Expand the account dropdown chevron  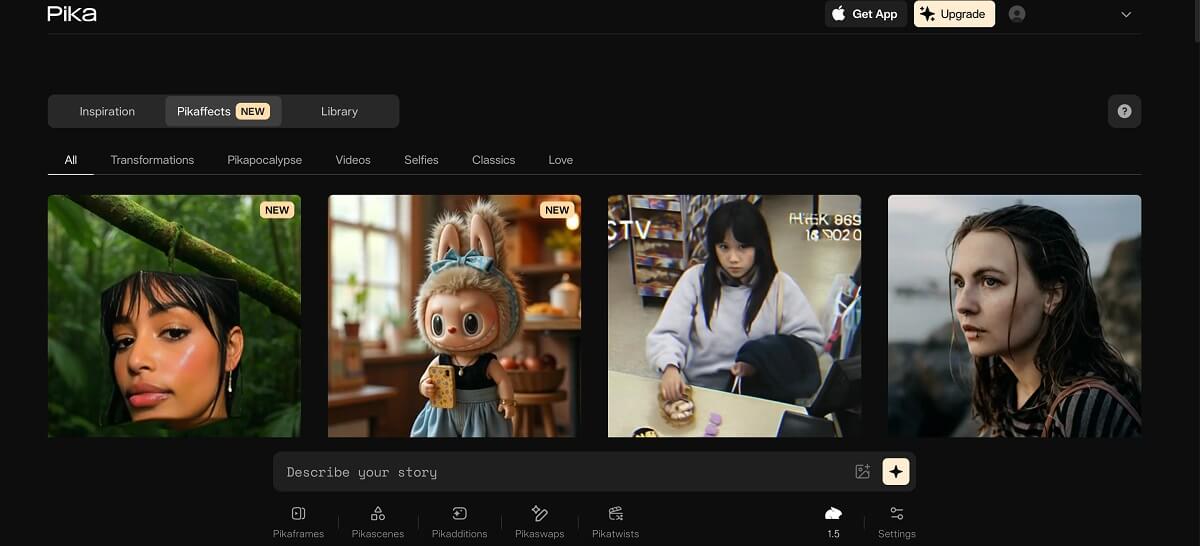pos(1126,15)
